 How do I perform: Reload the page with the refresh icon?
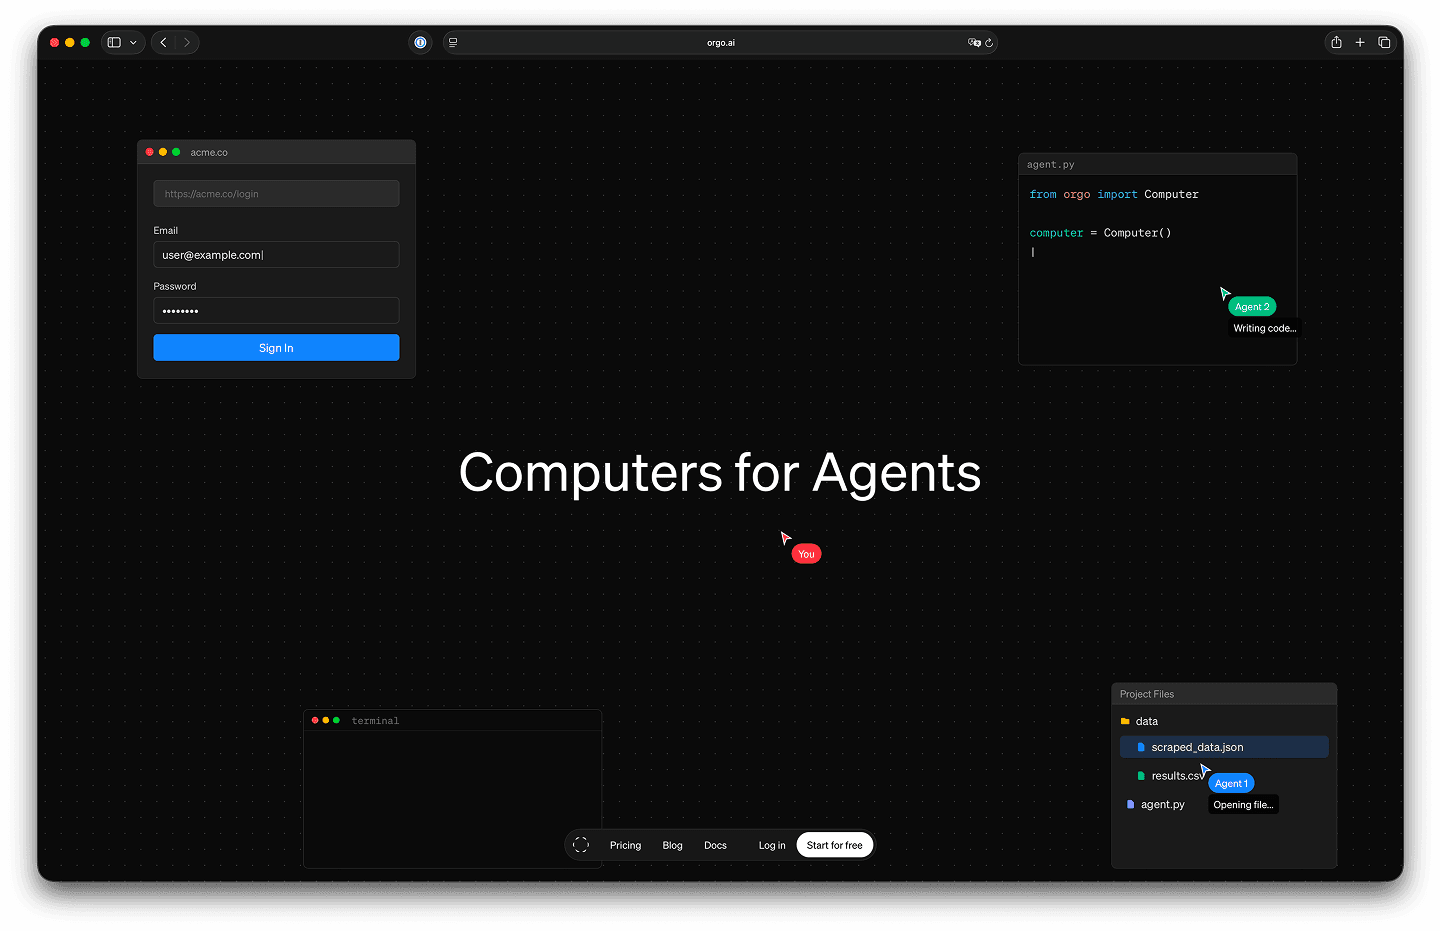(989, 42)
